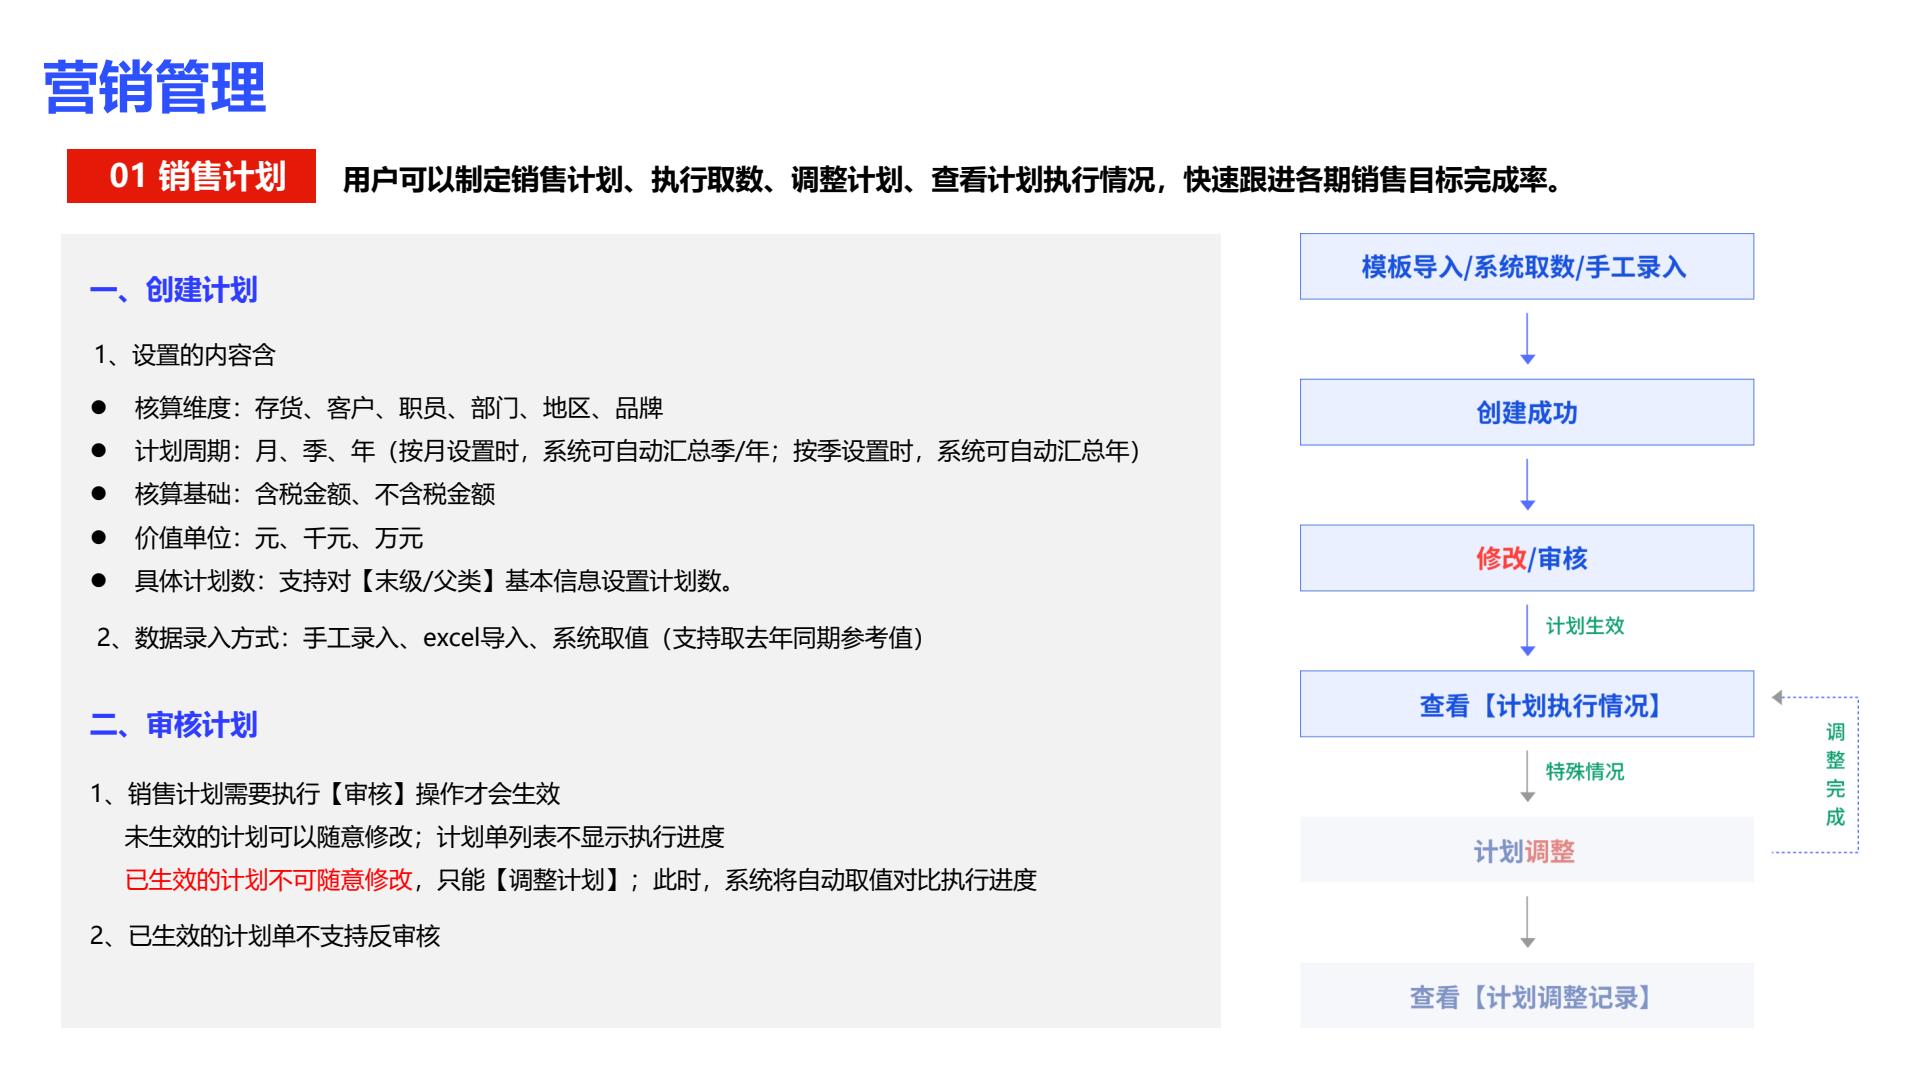This screenshot has width=1920, height=1080.
Task: Click the 已生效的计划单不支持反审核 line
Action: pos(265,936)
